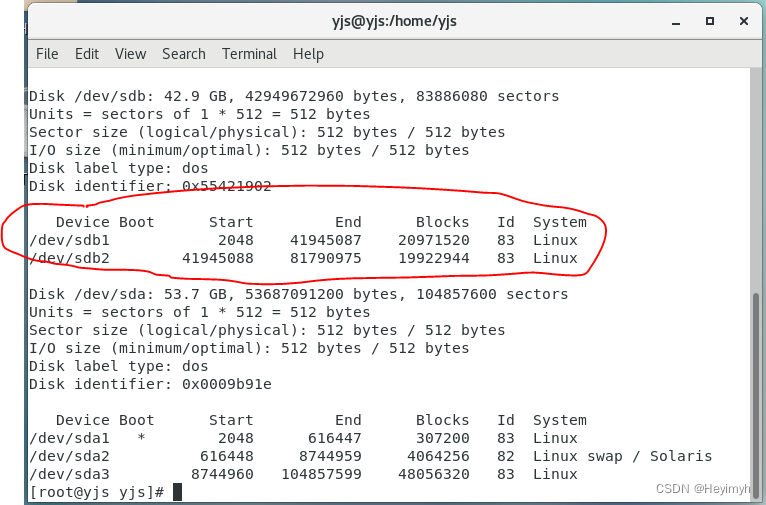The image size is (766, 505).
Task: Click the /dev/sda2 device name
Action: 69,456
